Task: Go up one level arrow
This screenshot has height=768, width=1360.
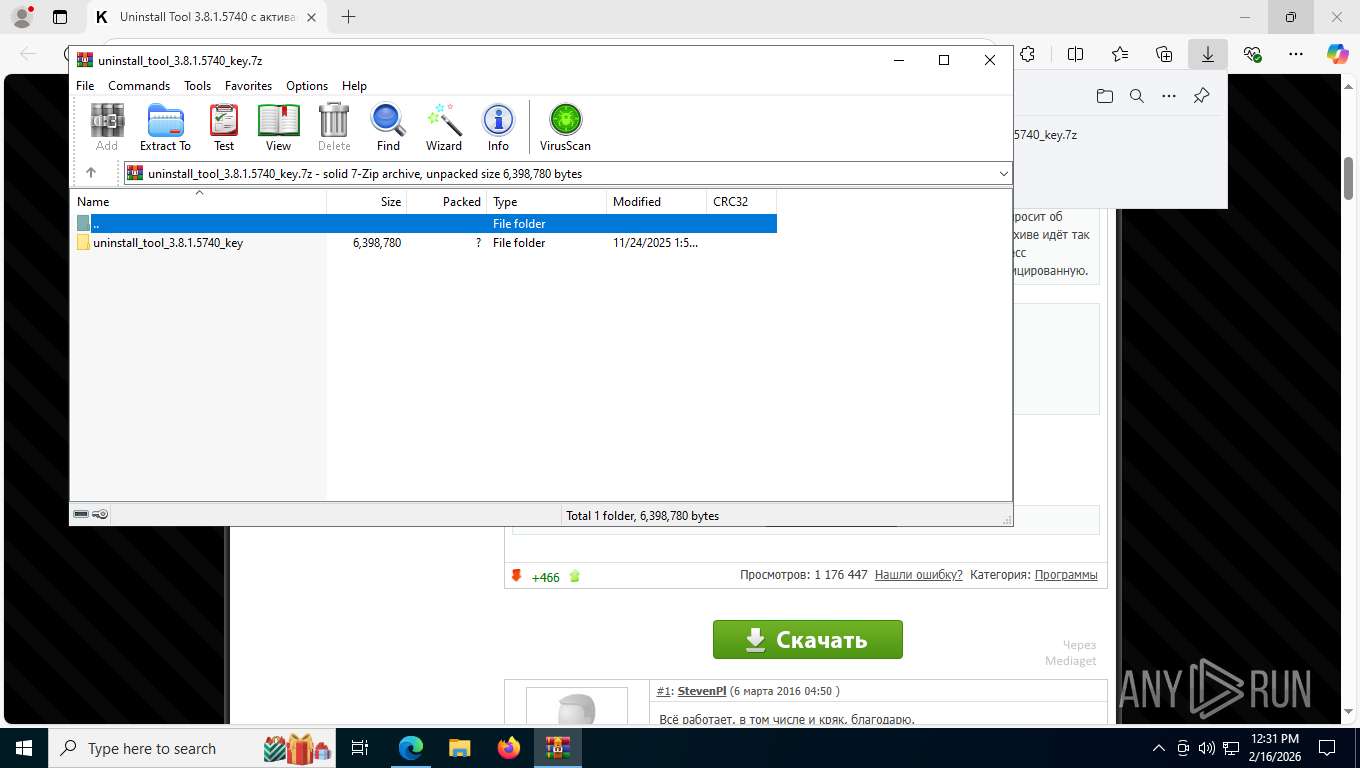Action: [x=91, y=173]
